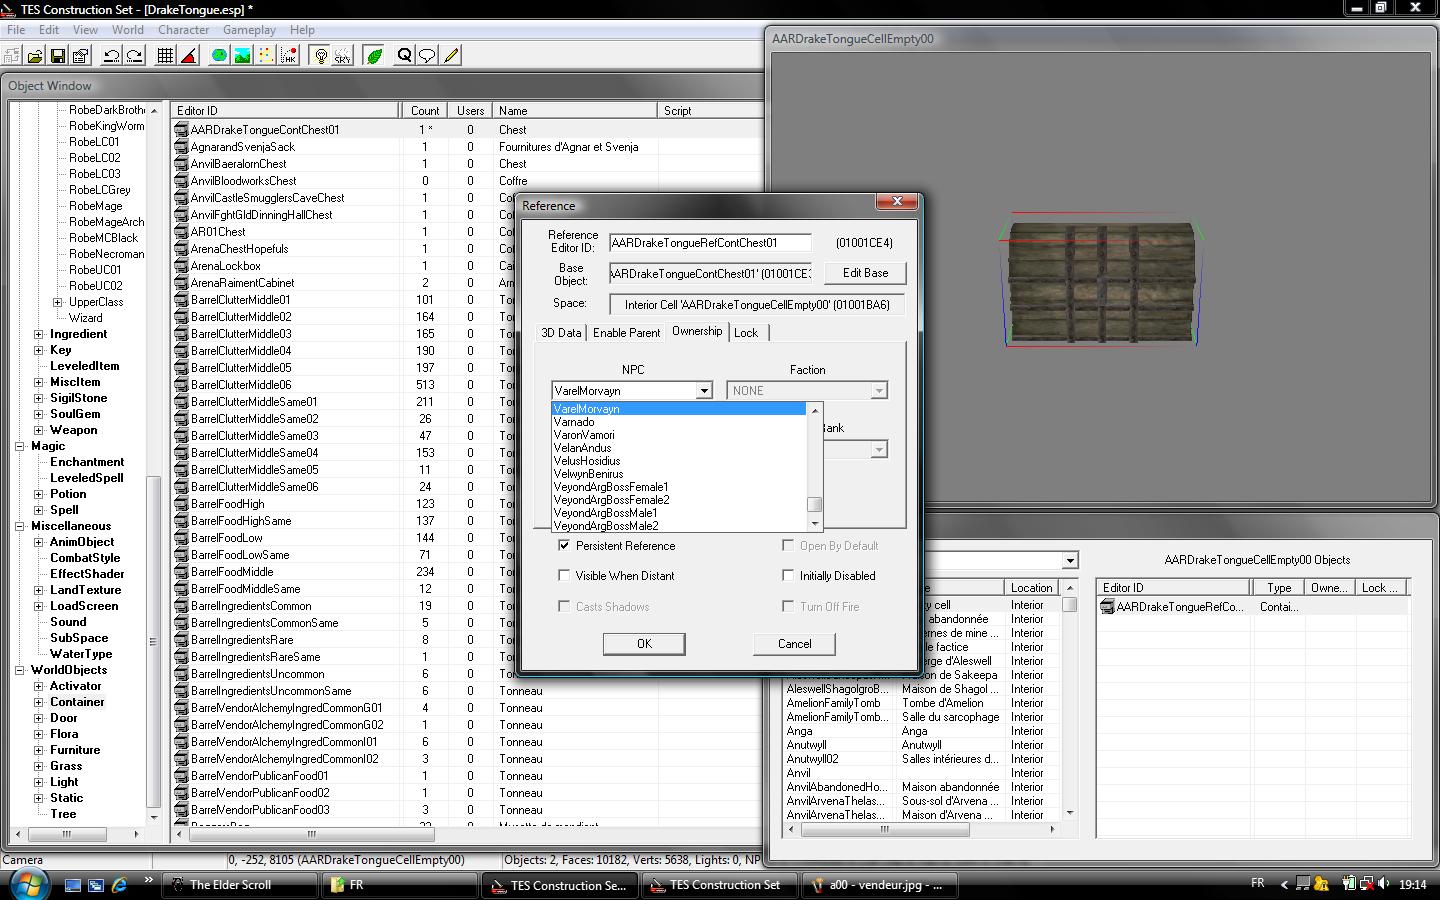Image resolution: width=1440 pixels, height=900 pixels.
Task: Collapse the WorldObjects tree category
Action: (x=19, y=670)
